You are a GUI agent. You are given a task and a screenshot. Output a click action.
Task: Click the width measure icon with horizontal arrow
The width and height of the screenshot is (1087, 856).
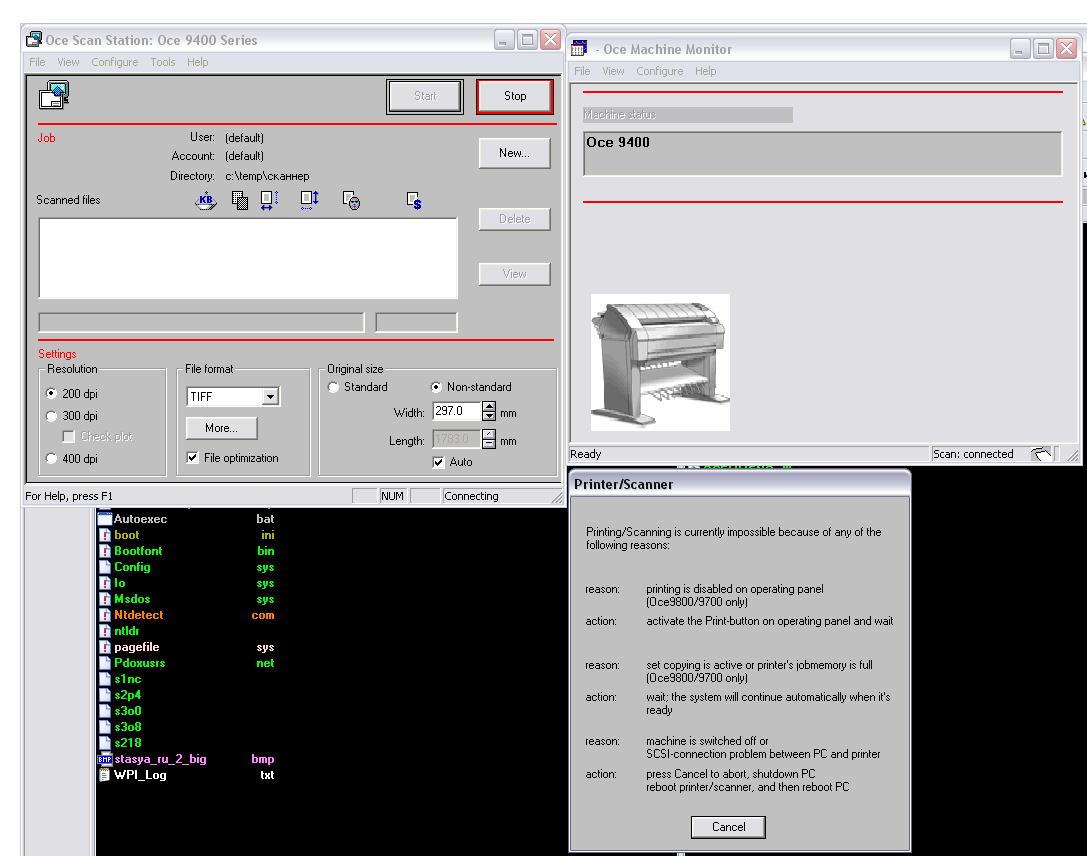269,201
